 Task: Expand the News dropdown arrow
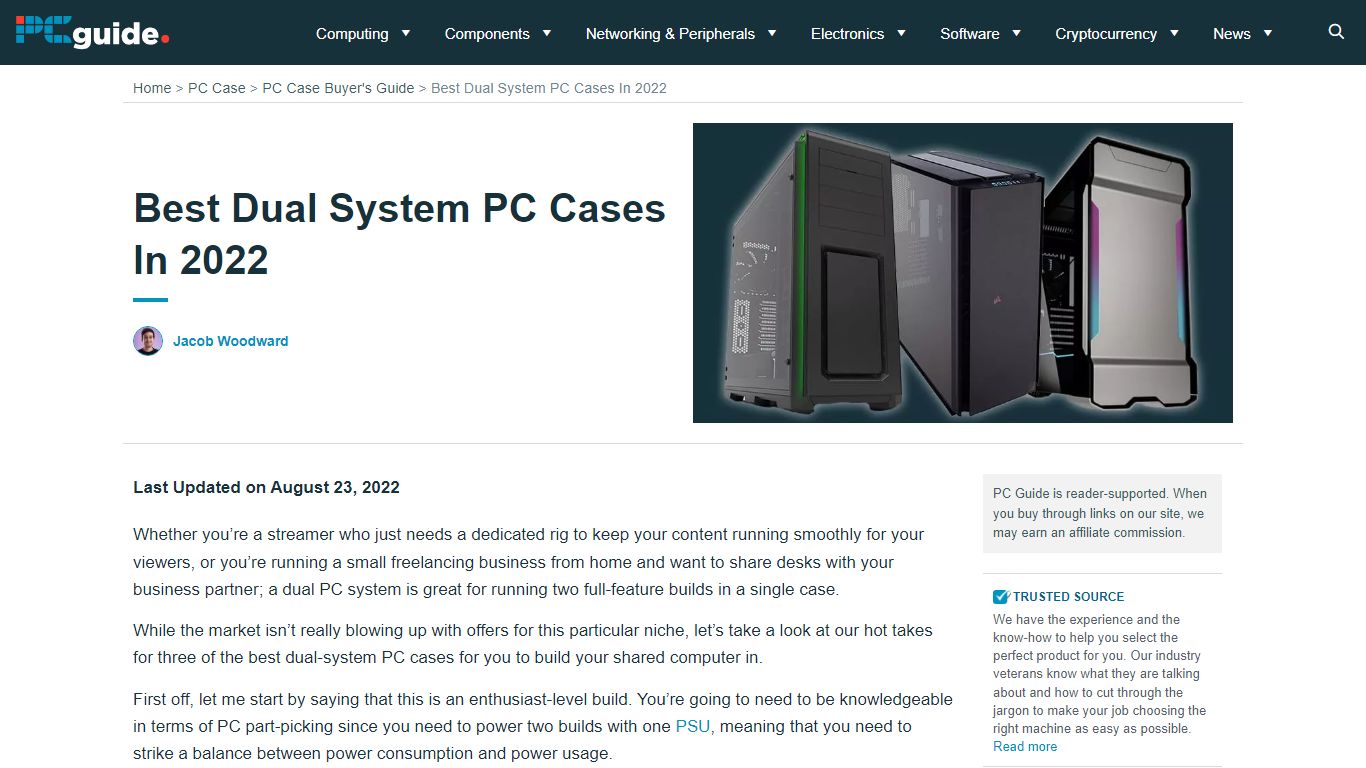[x=1268, y=33]
